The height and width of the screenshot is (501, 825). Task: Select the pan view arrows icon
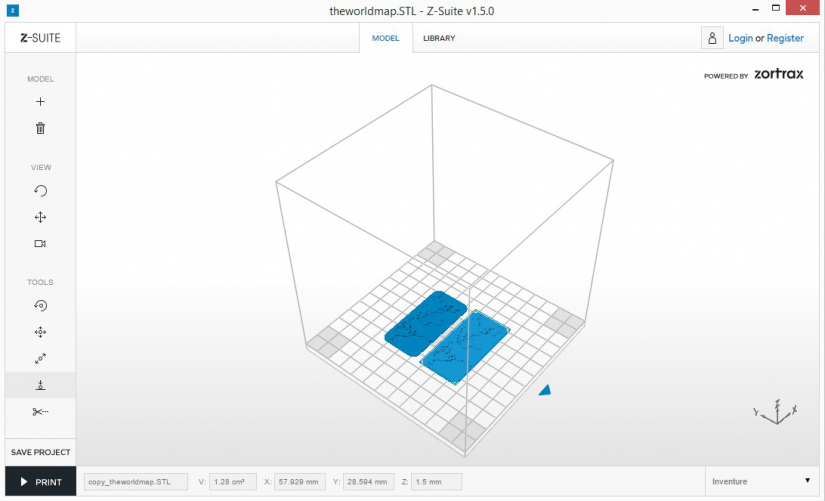40,217
